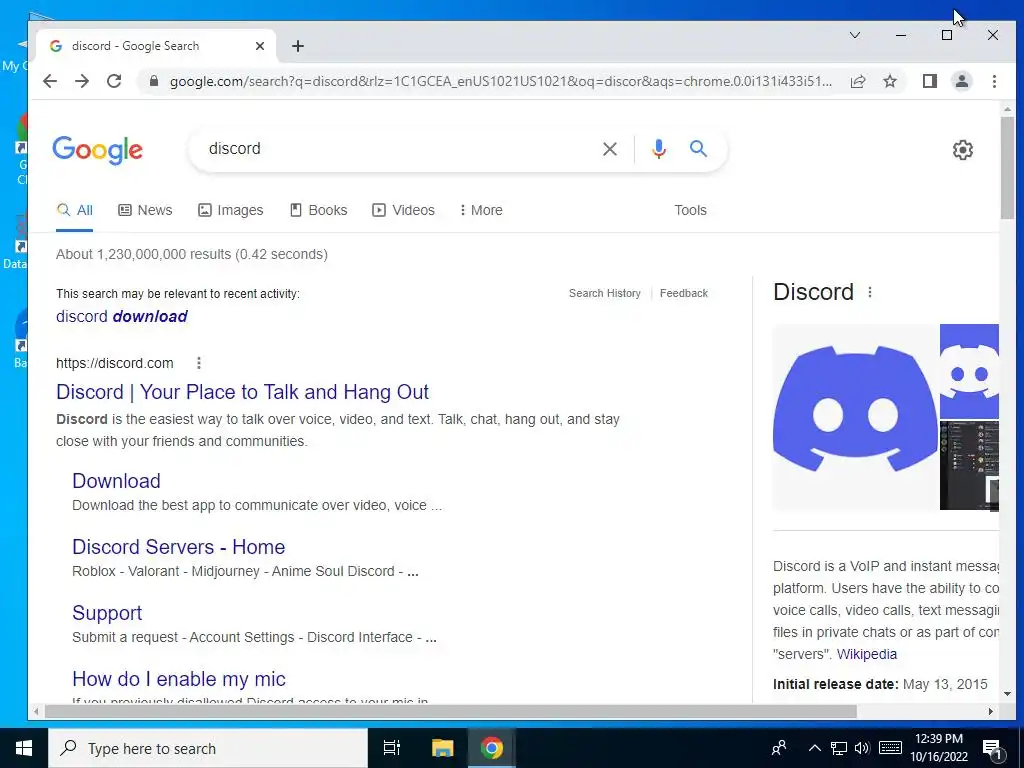Go forward using the browser forward arrow
Viewport: 1024px width, 768px height.
tap(82, 81)
